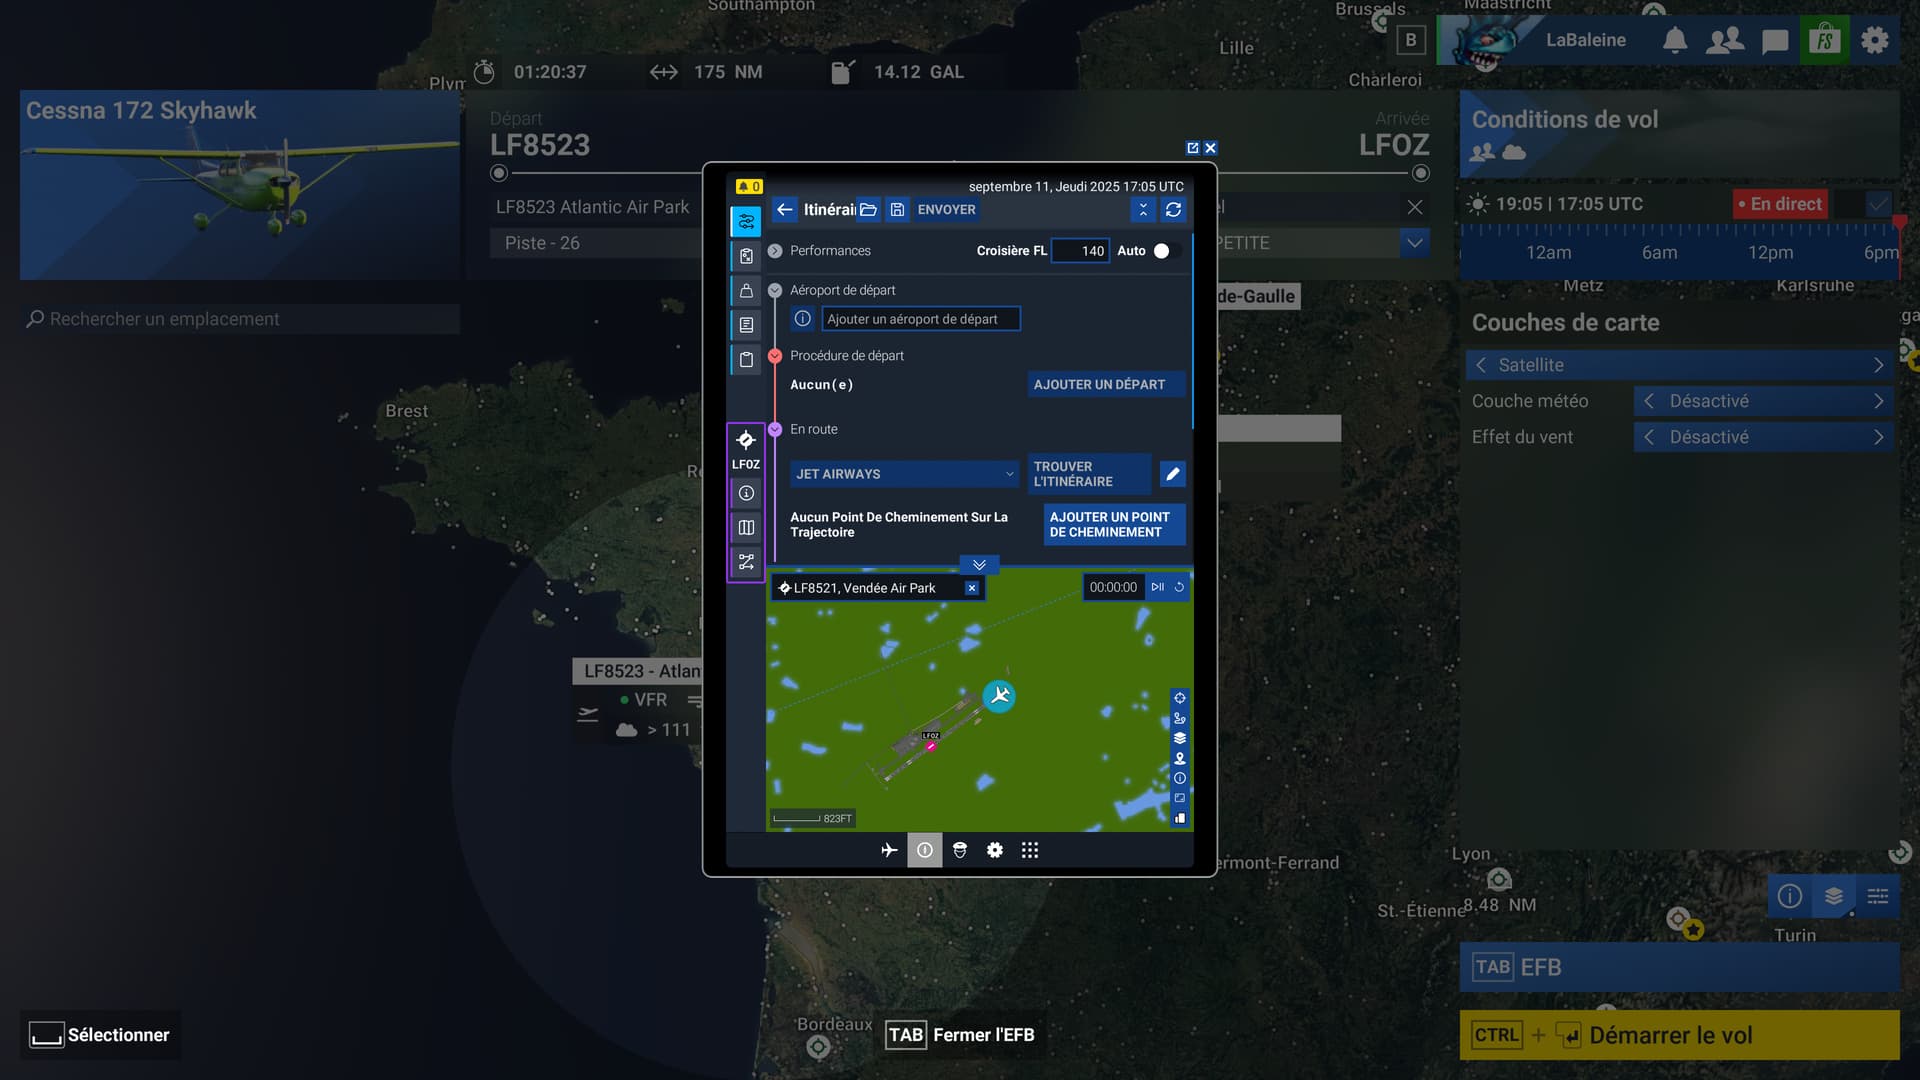The image size is (1920, 1080).
Task: Collapse all itinerary sections with arrows button
Action: coord(1143,210)
